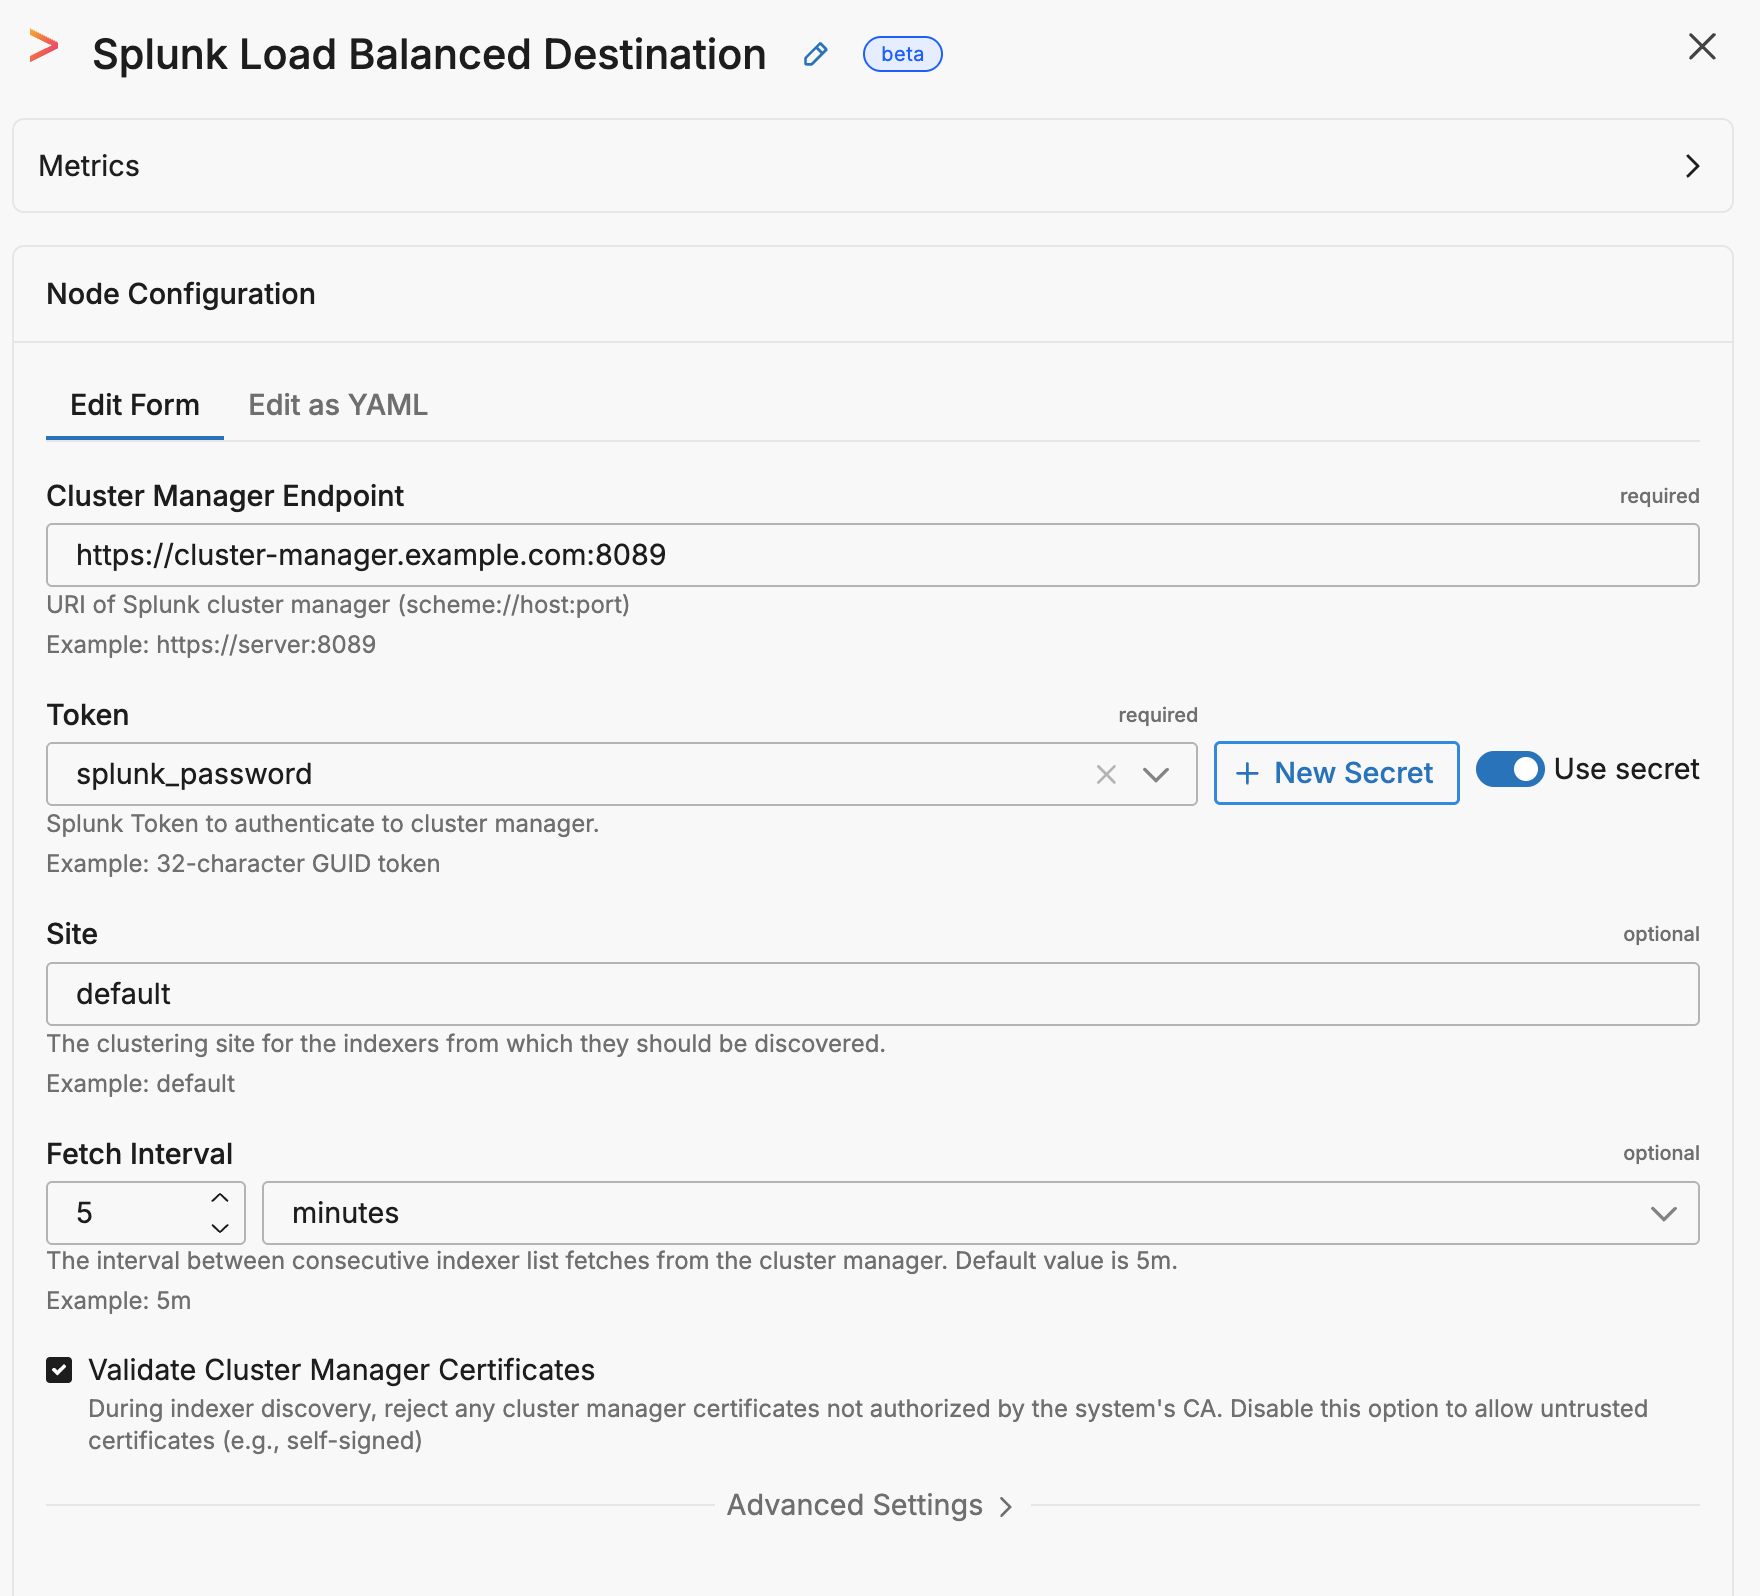Select the Edit Form tab
Image resolution: width=1760 pixels, height=1596 pixels.
[135, 405]
